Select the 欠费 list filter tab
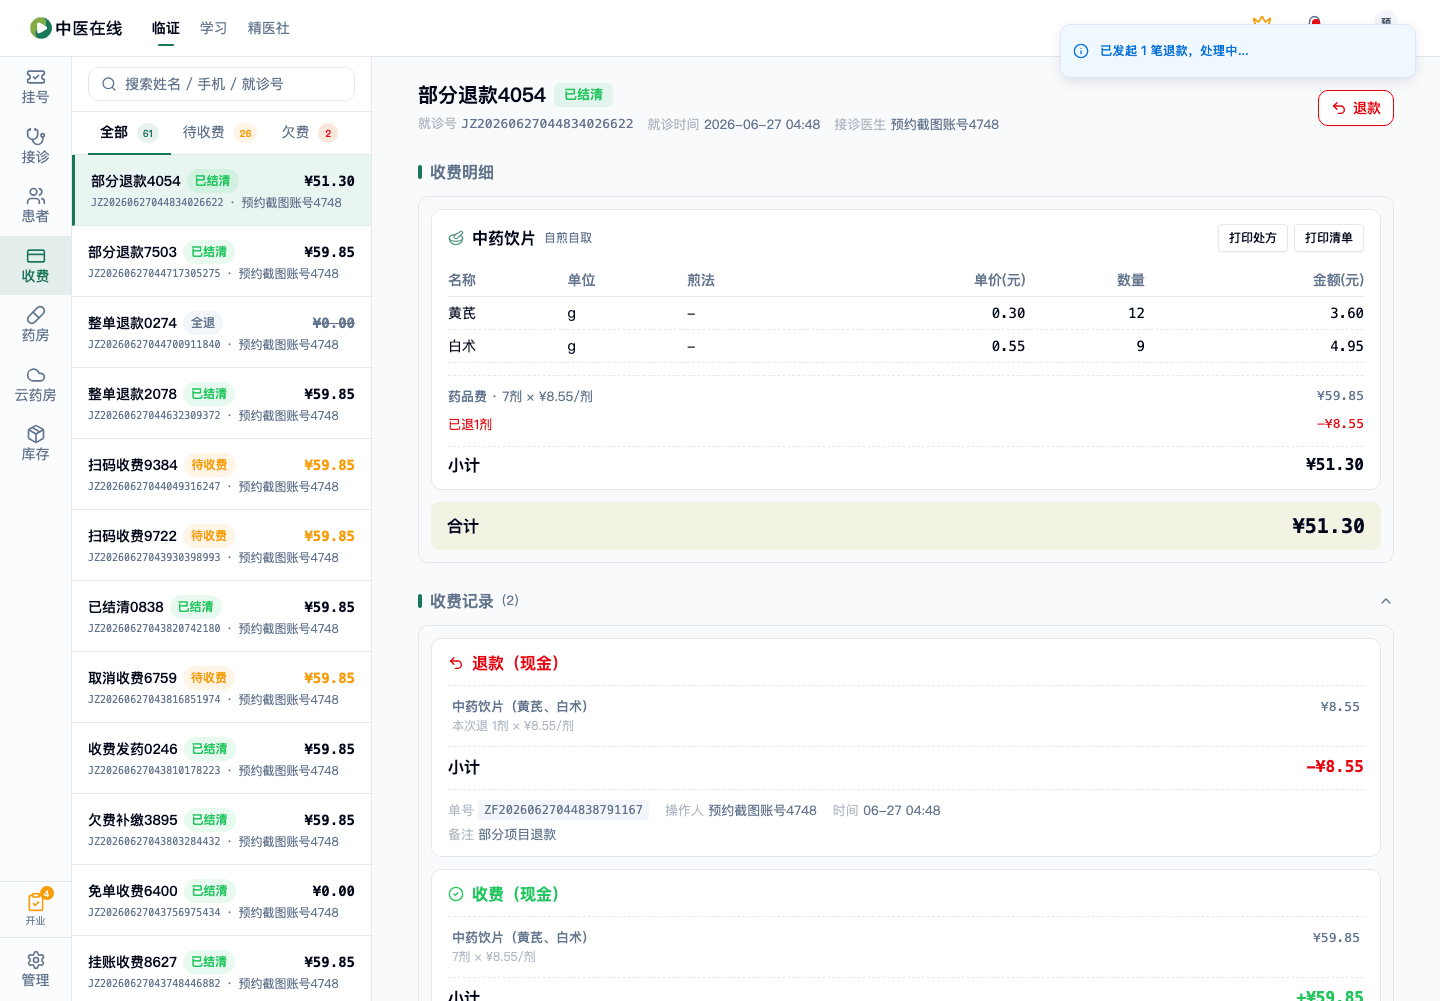The width and height of the screenshot is (1440, 1001). pos(309,132)
